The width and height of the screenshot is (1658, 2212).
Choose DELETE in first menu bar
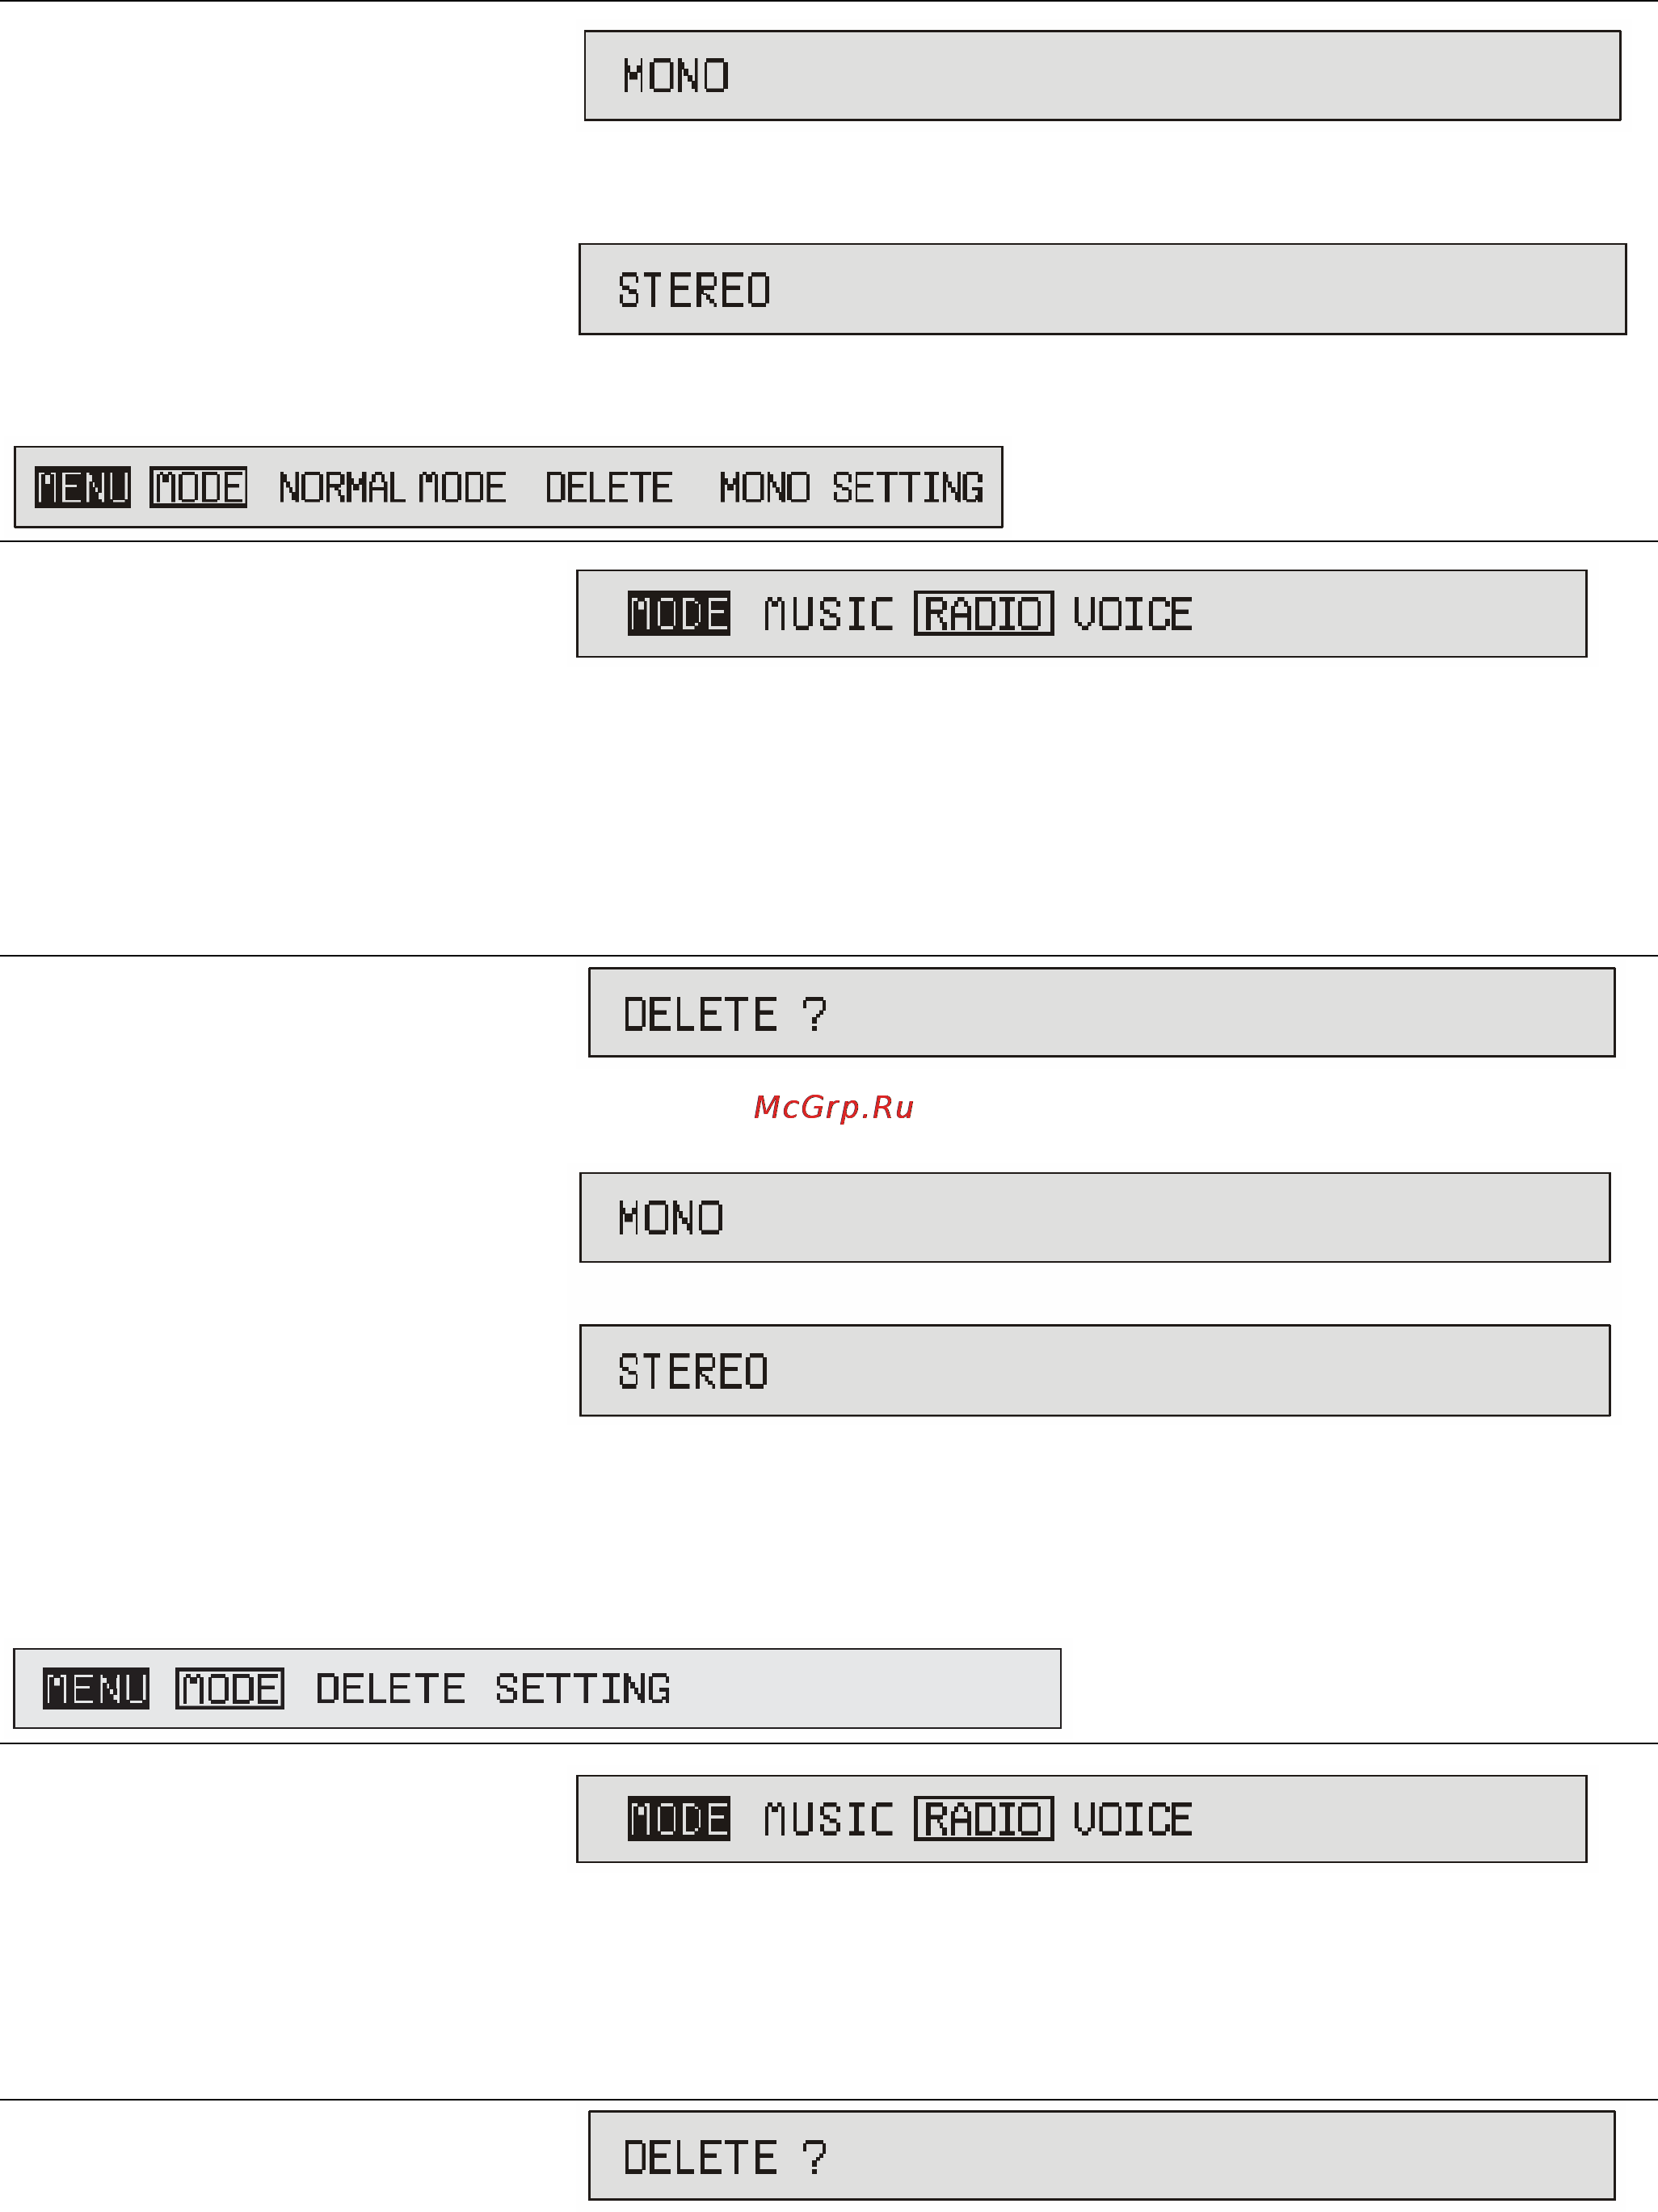pyautogui.click(x=609, y=487)
